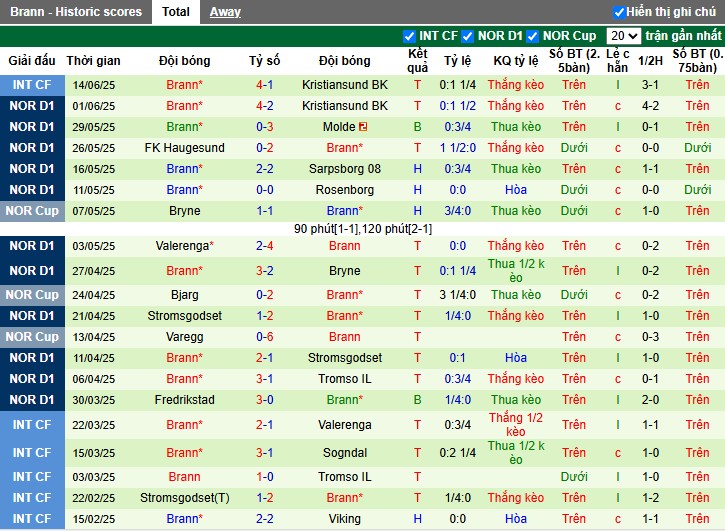Click the 1/2H column header
Image resolution: width=725 pixels, height=531 pixels.
click(650, 61)
